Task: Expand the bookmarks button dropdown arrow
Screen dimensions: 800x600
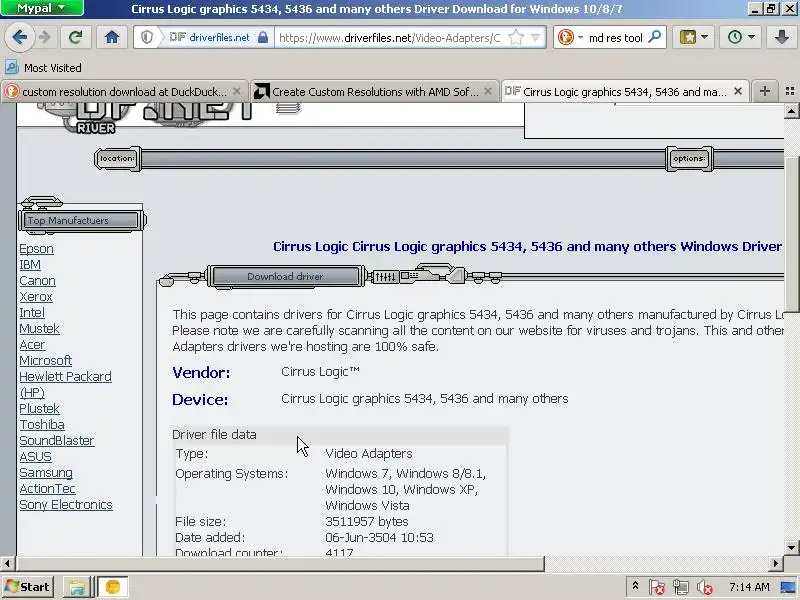Action: (705, 37)
